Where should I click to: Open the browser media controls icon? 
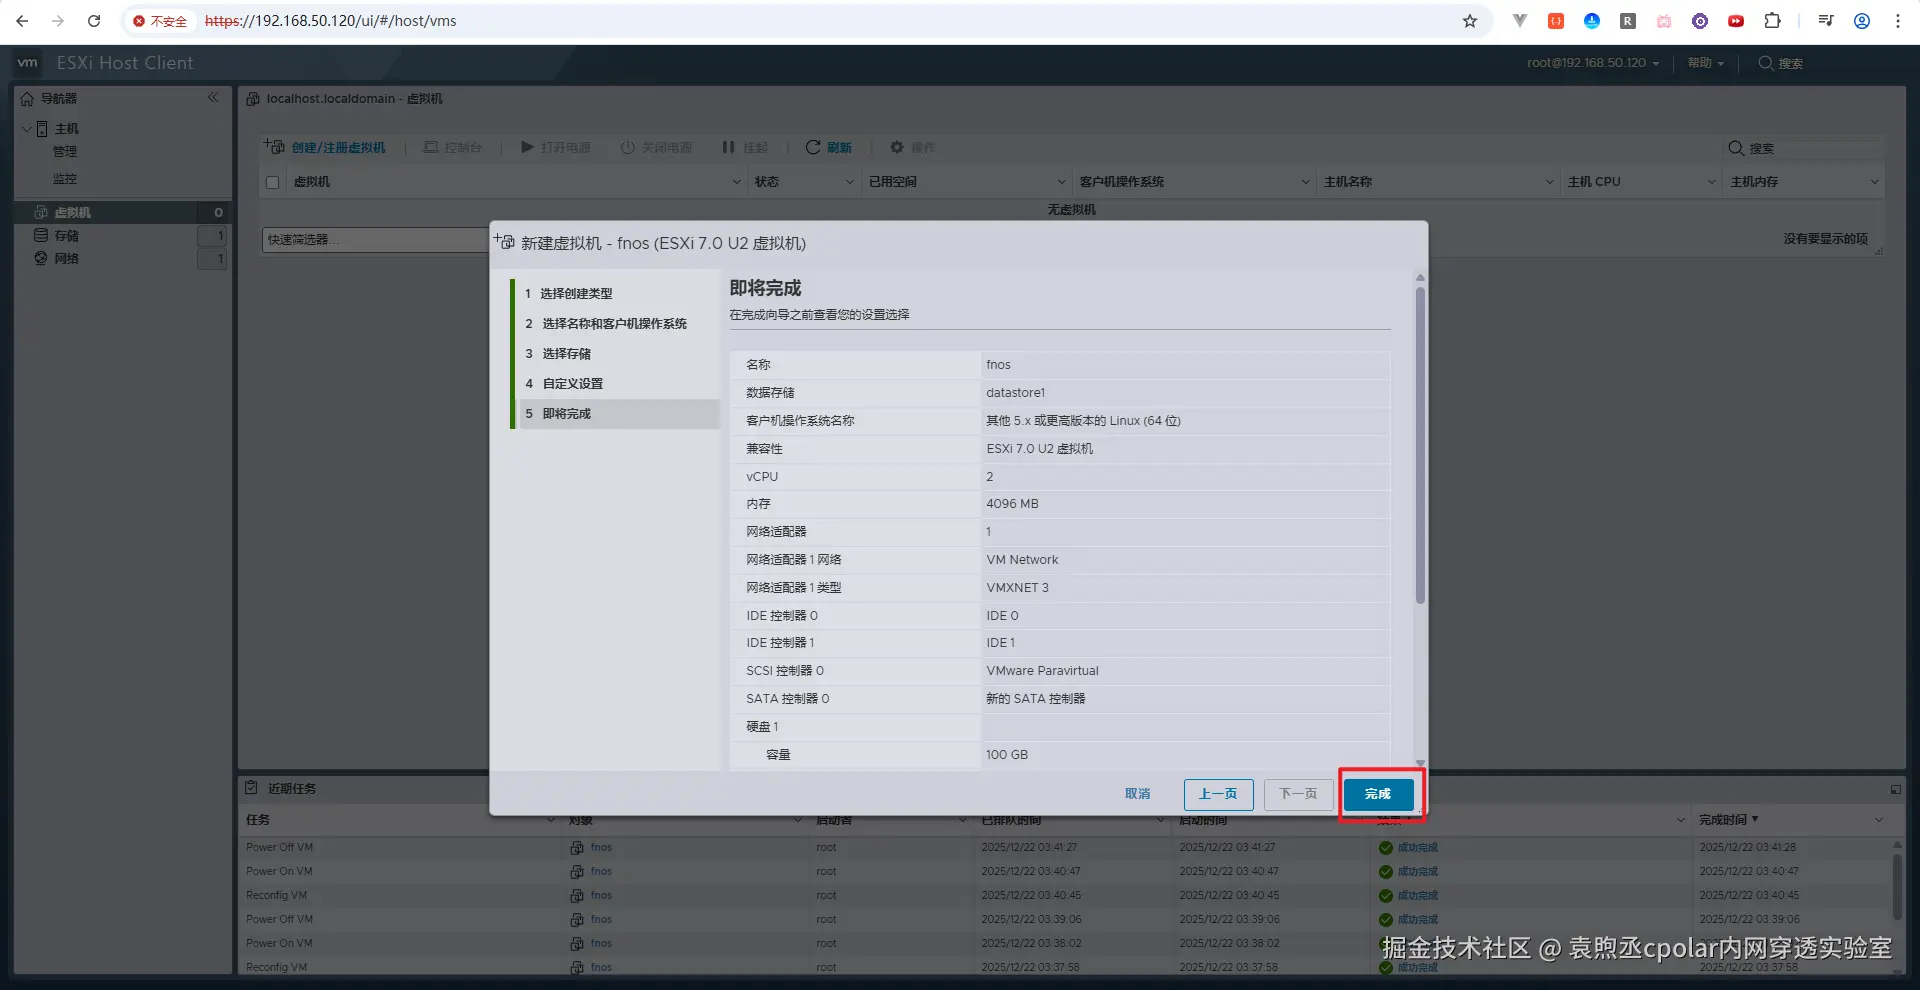click(x=1826, y=21)
